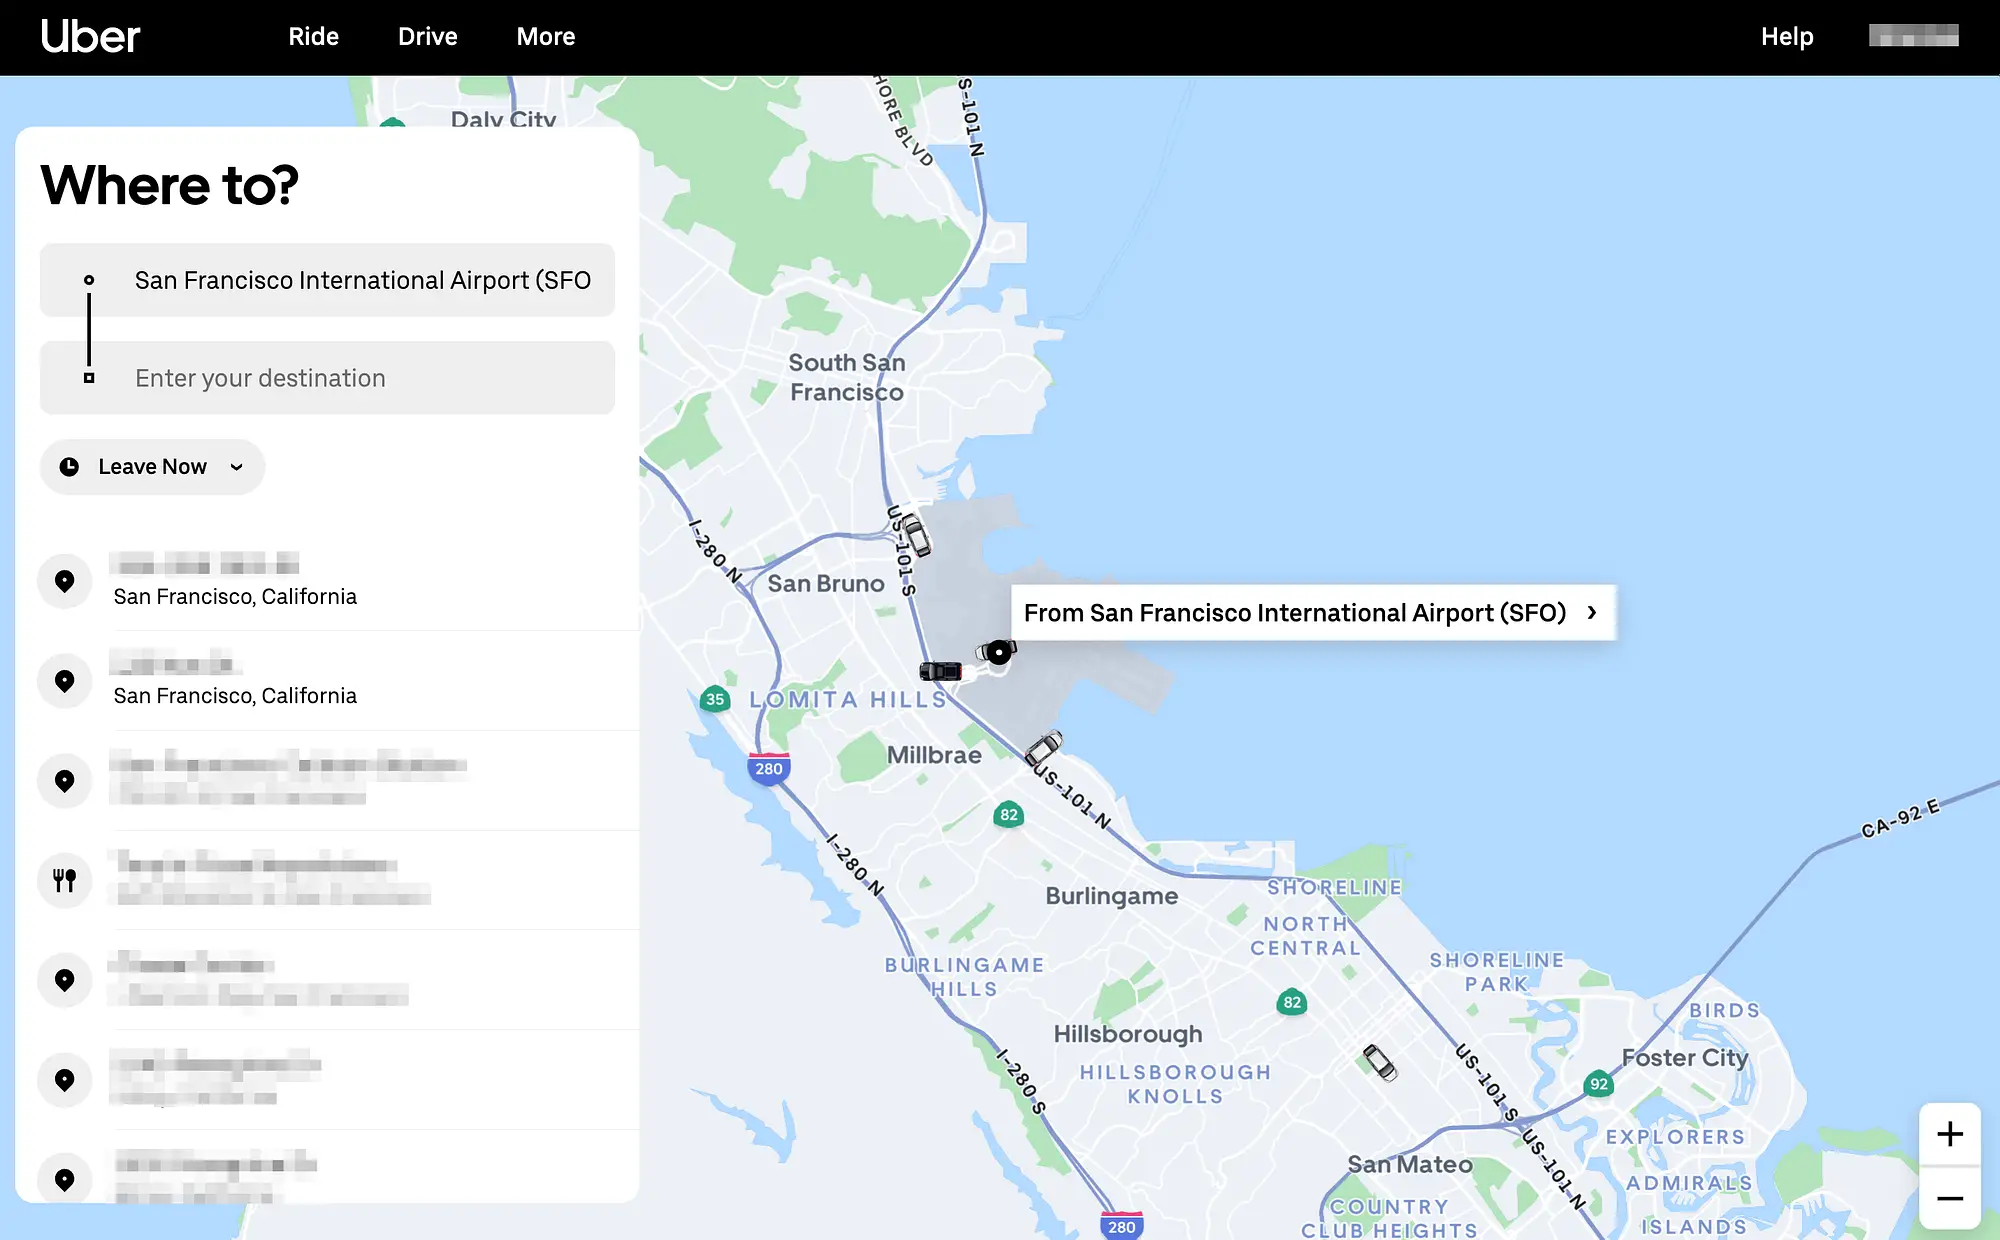The image size is (2000, 1240).
Task: Click the Route 82 marker near Hillsborough
Action: coord(1292,1002)
